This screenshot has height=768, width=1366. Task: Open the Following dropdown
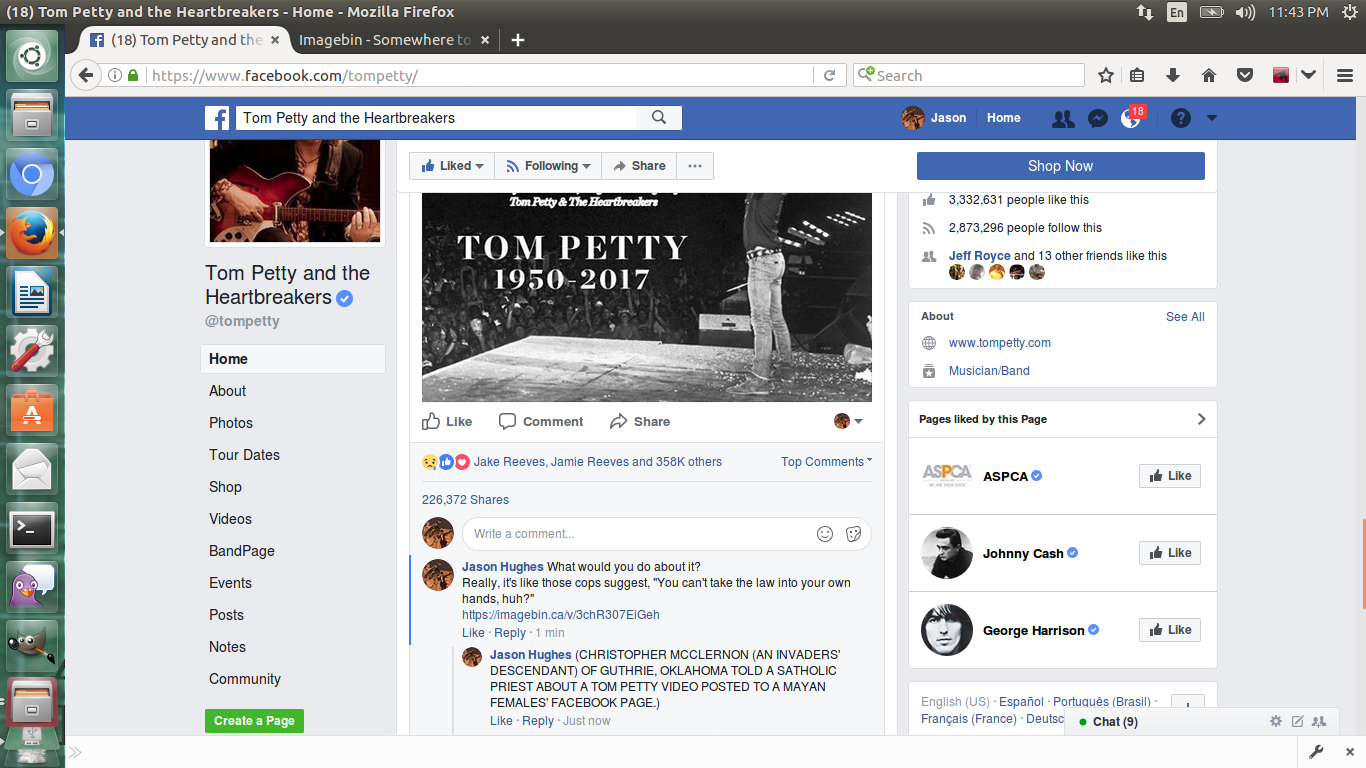(x=548, y=166)
